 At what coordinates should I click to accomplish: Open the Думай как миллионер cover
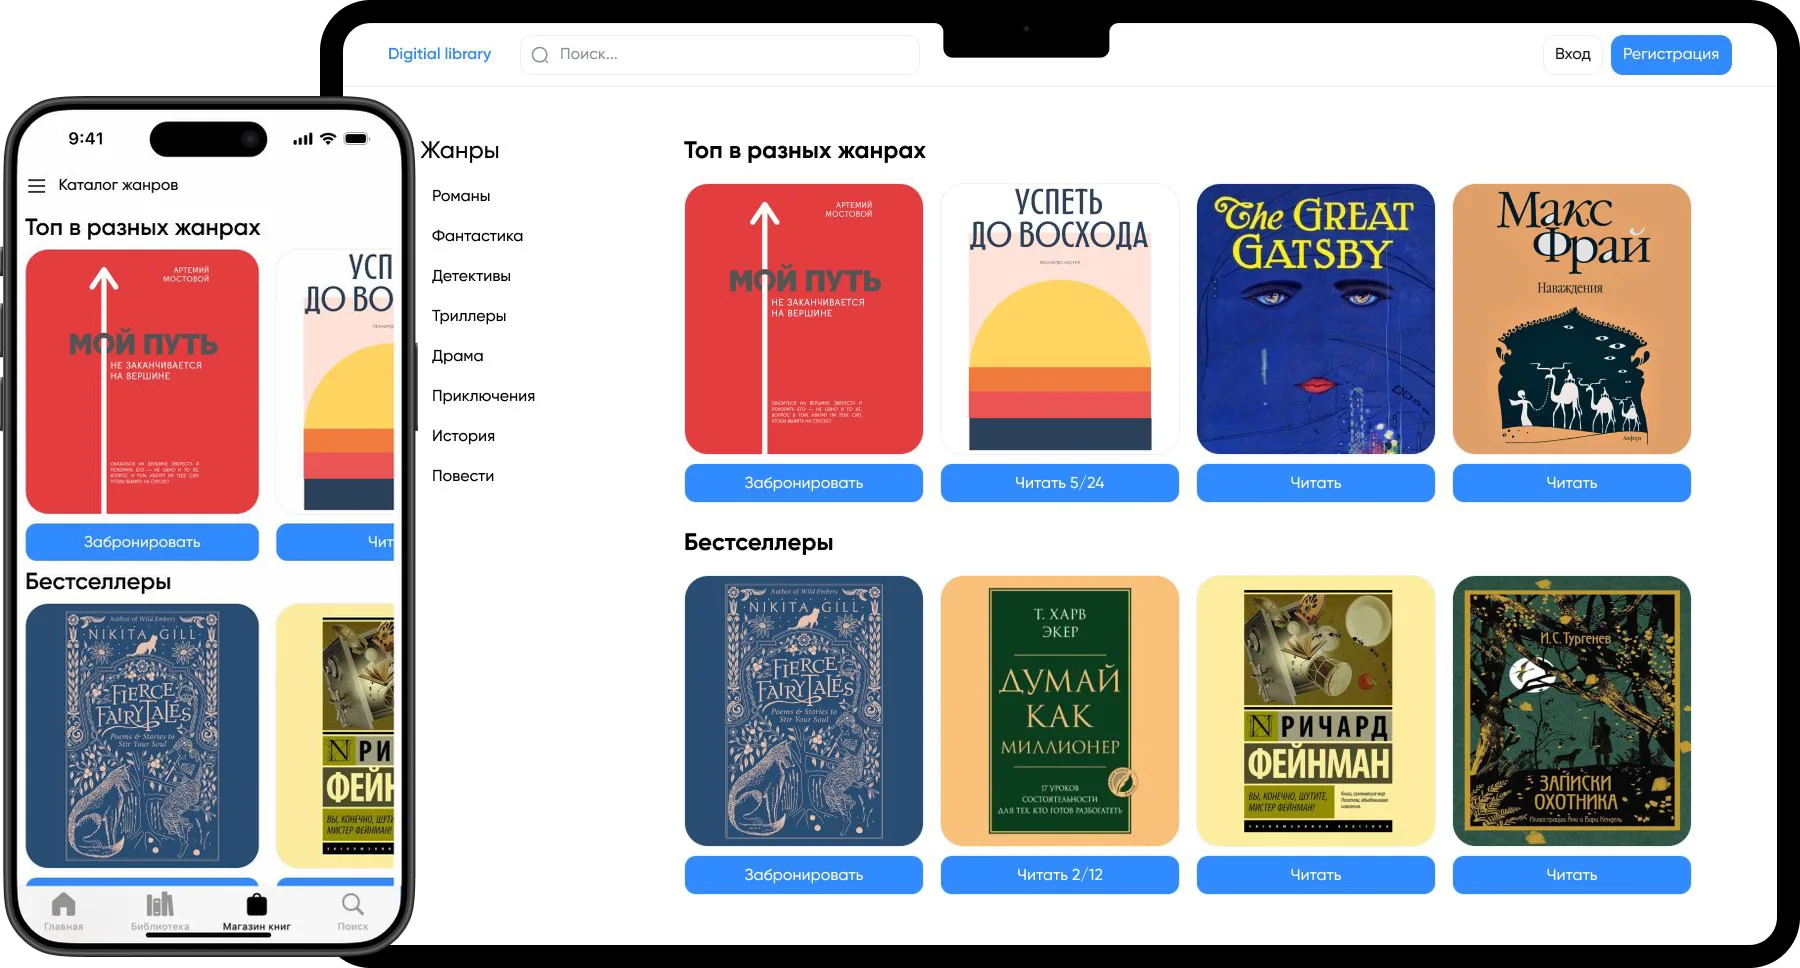[x=1060, y=711]
